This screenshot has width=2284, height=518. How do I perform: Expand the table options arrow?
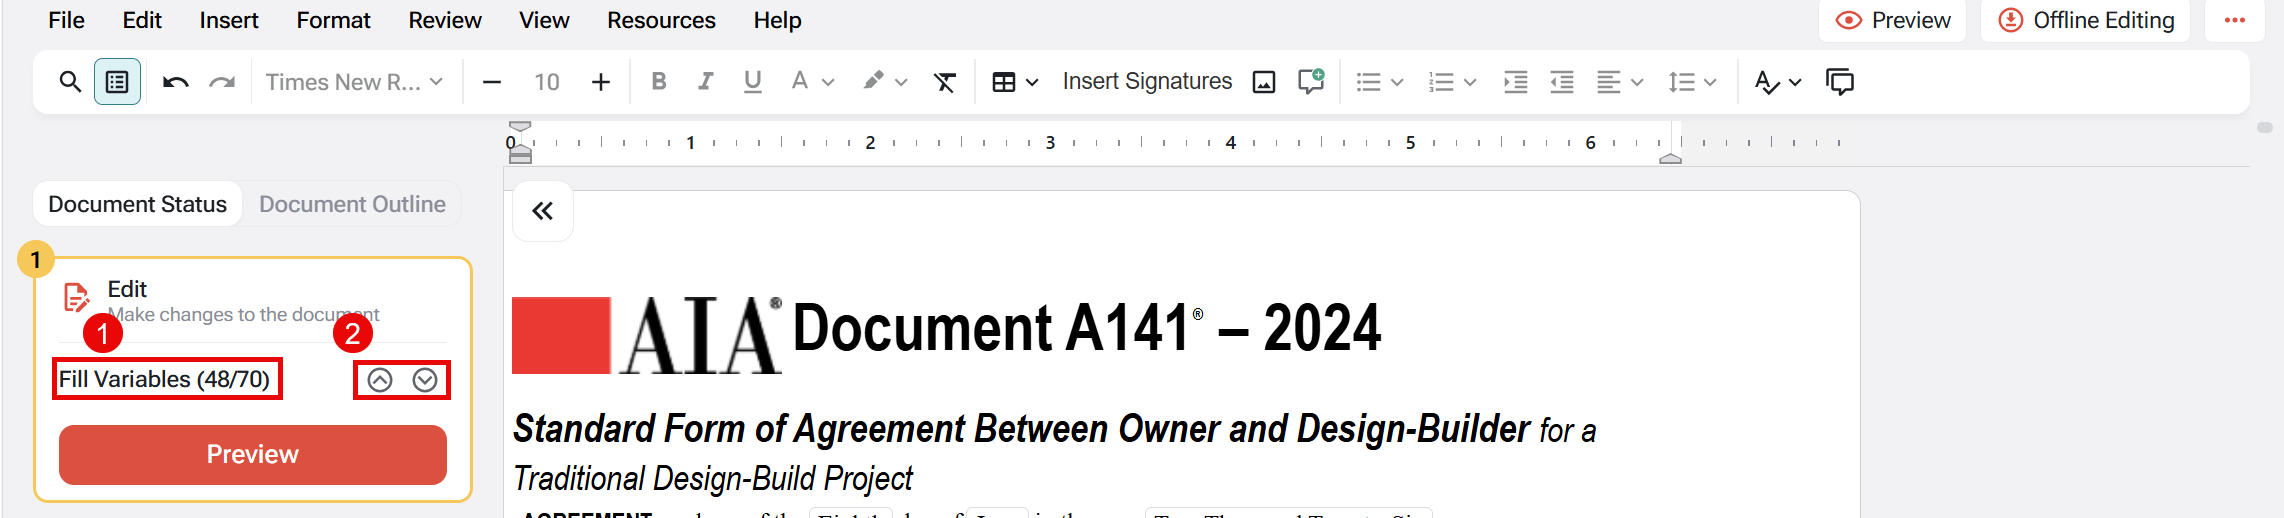point(1032,82)
